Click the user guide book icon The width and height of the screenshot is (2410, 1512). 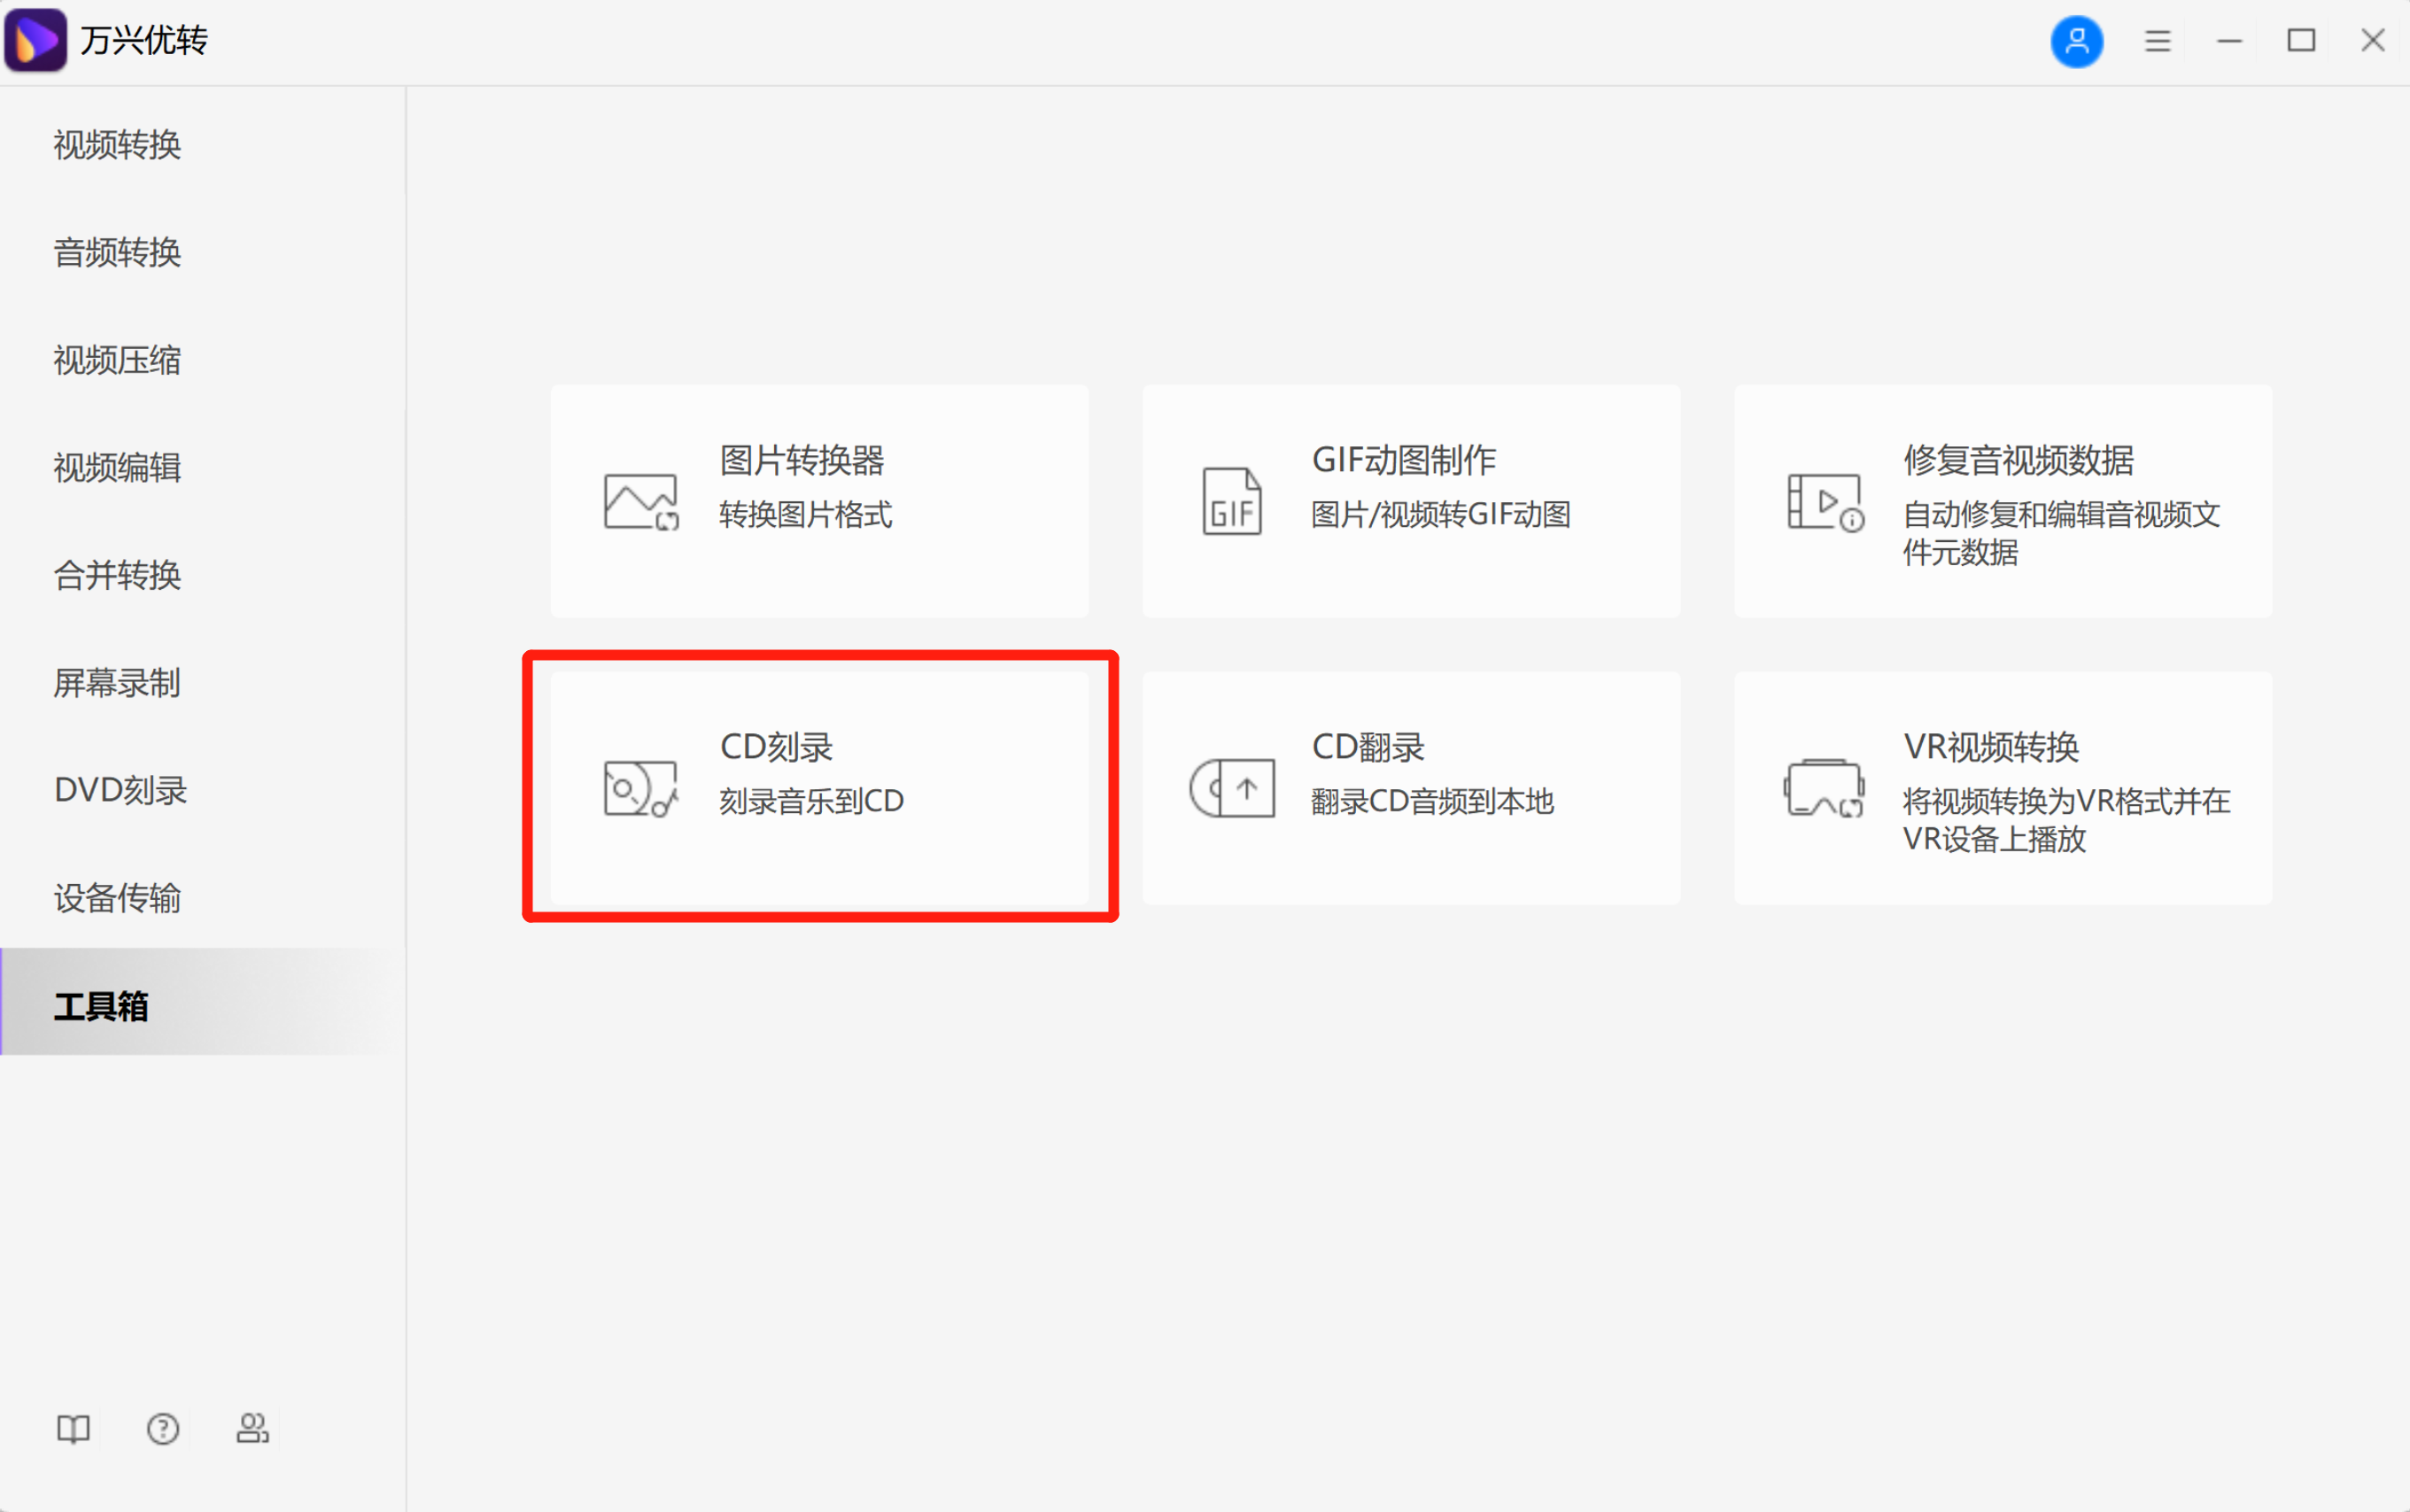click(73, 1428)
